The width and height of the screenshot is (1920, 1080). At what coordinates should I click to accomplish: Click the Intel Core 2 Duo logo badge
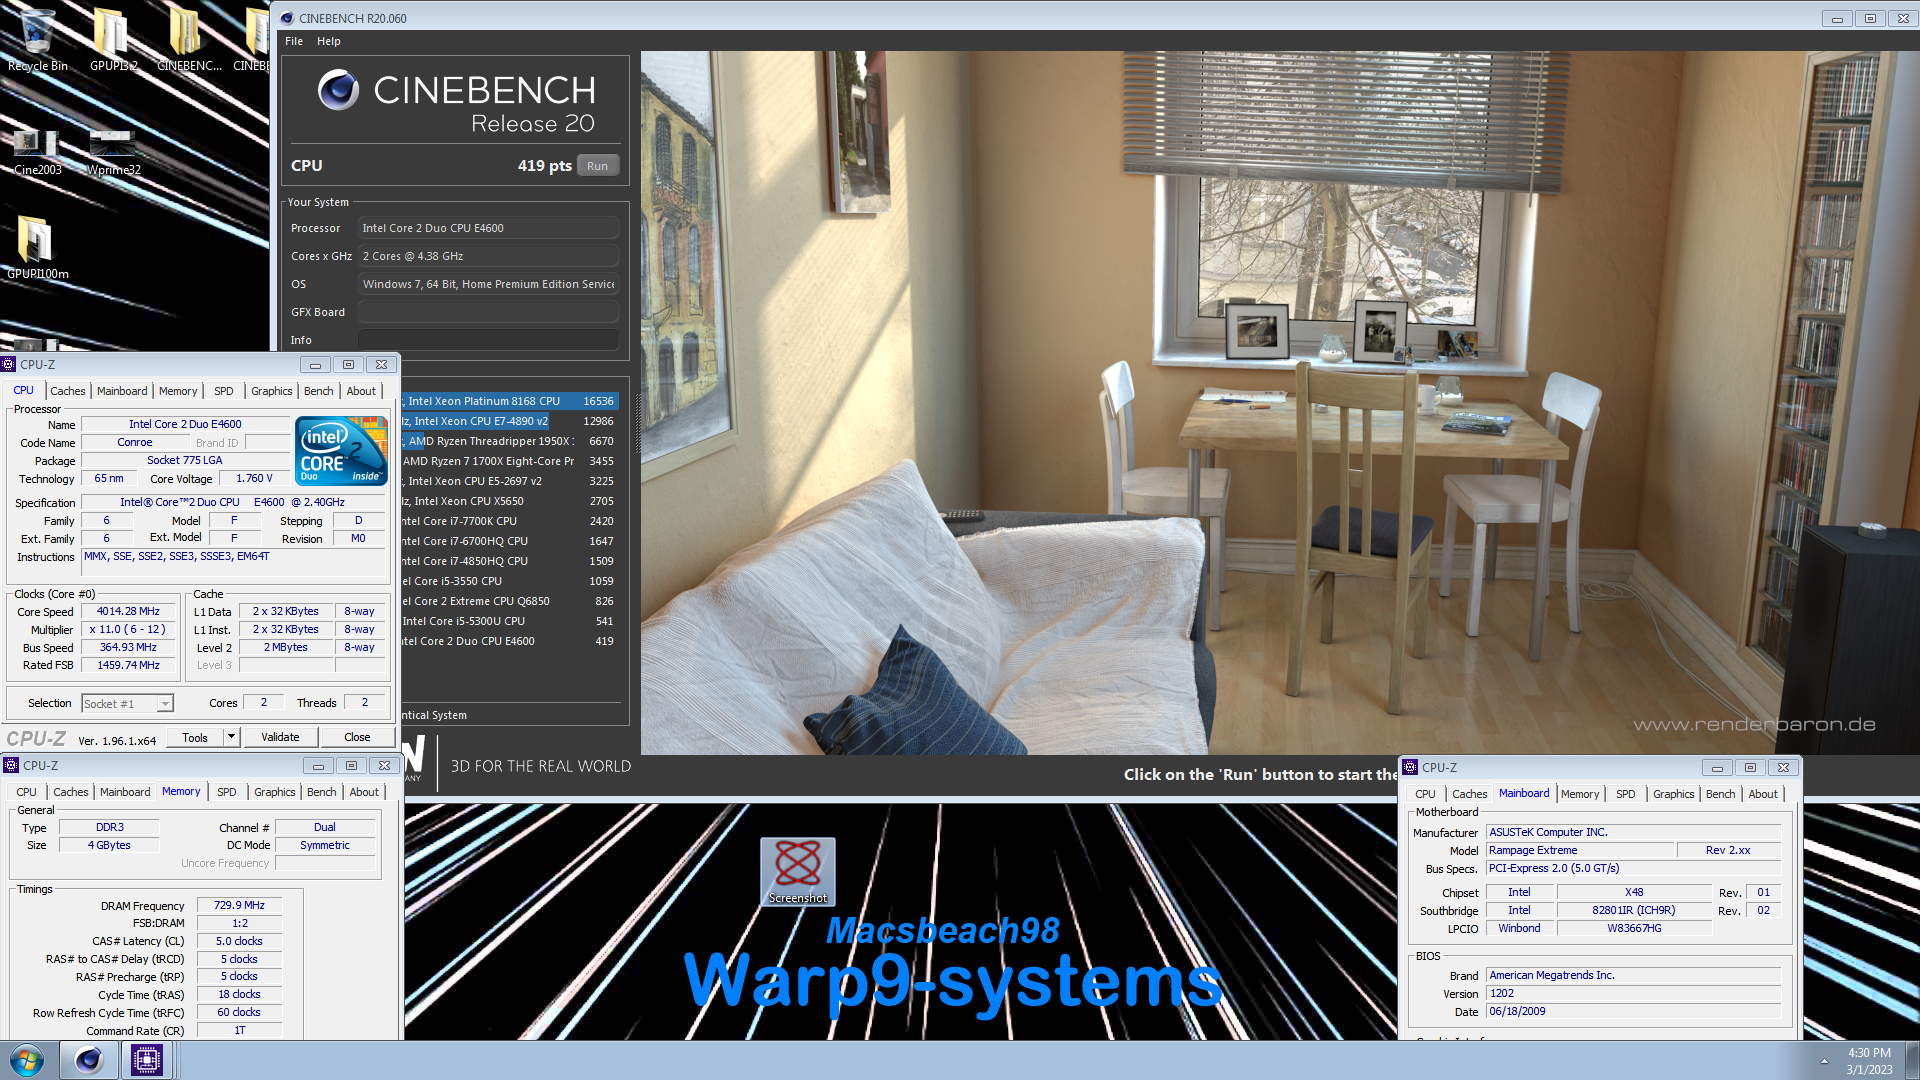coord(341,451)
